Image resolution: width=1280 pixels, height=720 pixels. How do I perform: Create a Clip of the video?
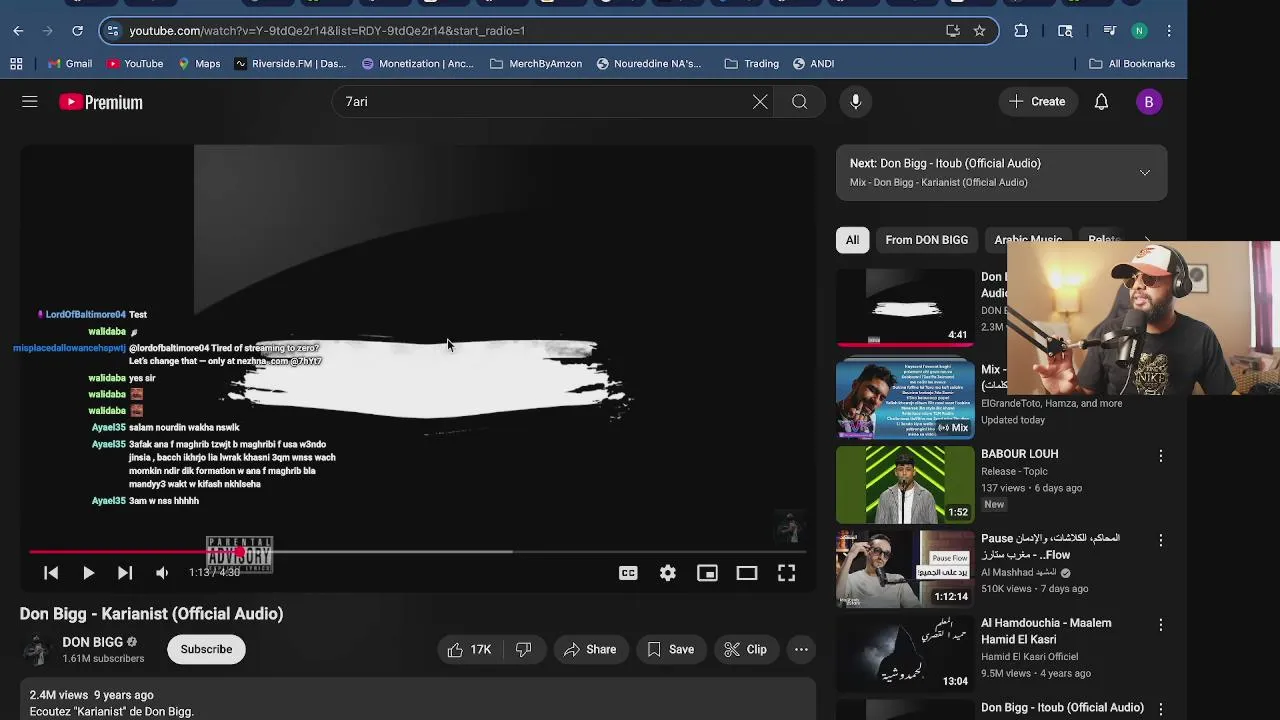coord(745,650)
